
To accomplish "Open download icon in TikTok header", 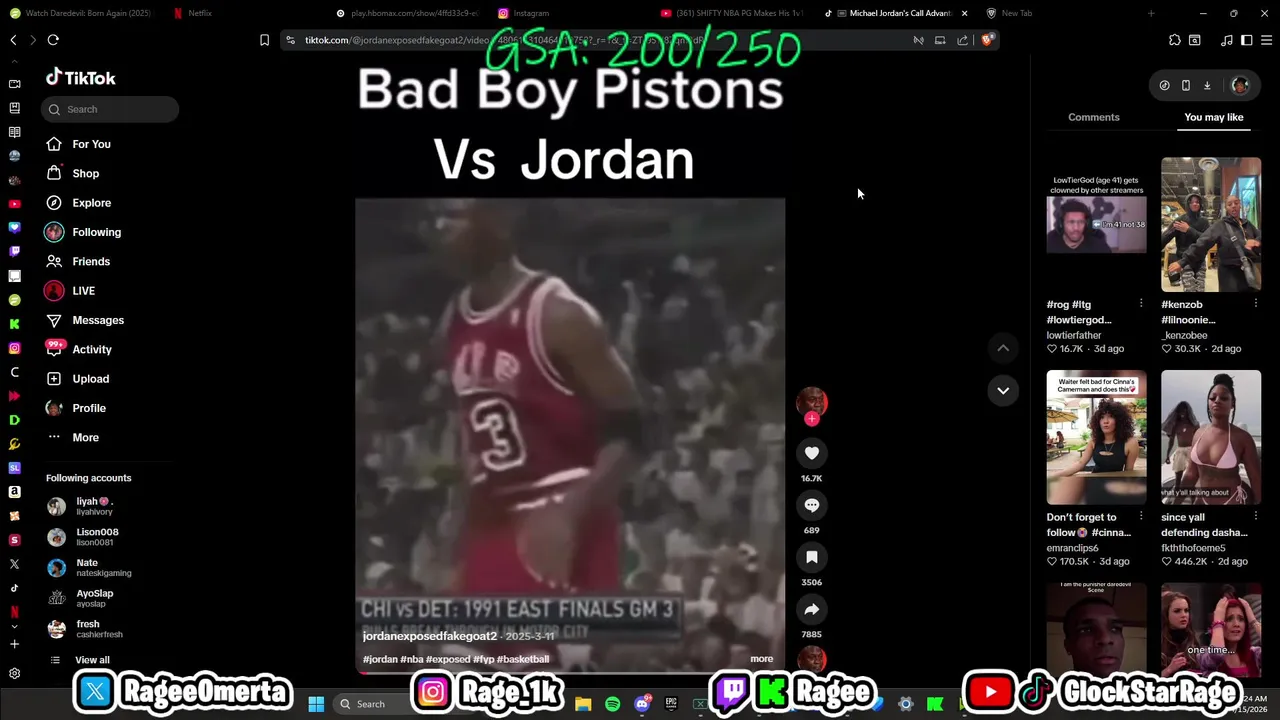I will tap(1207, 86).
